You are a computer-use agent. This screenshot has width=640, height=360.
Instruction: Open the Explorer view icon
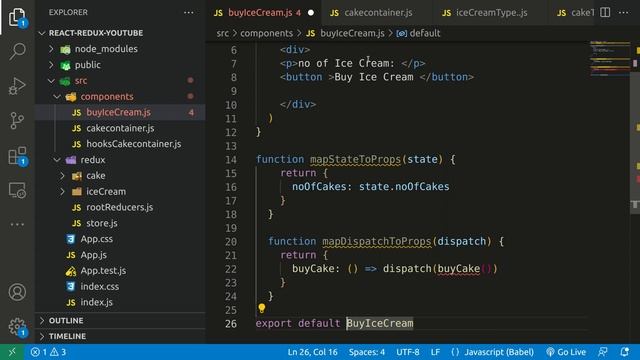coord(17,18)
